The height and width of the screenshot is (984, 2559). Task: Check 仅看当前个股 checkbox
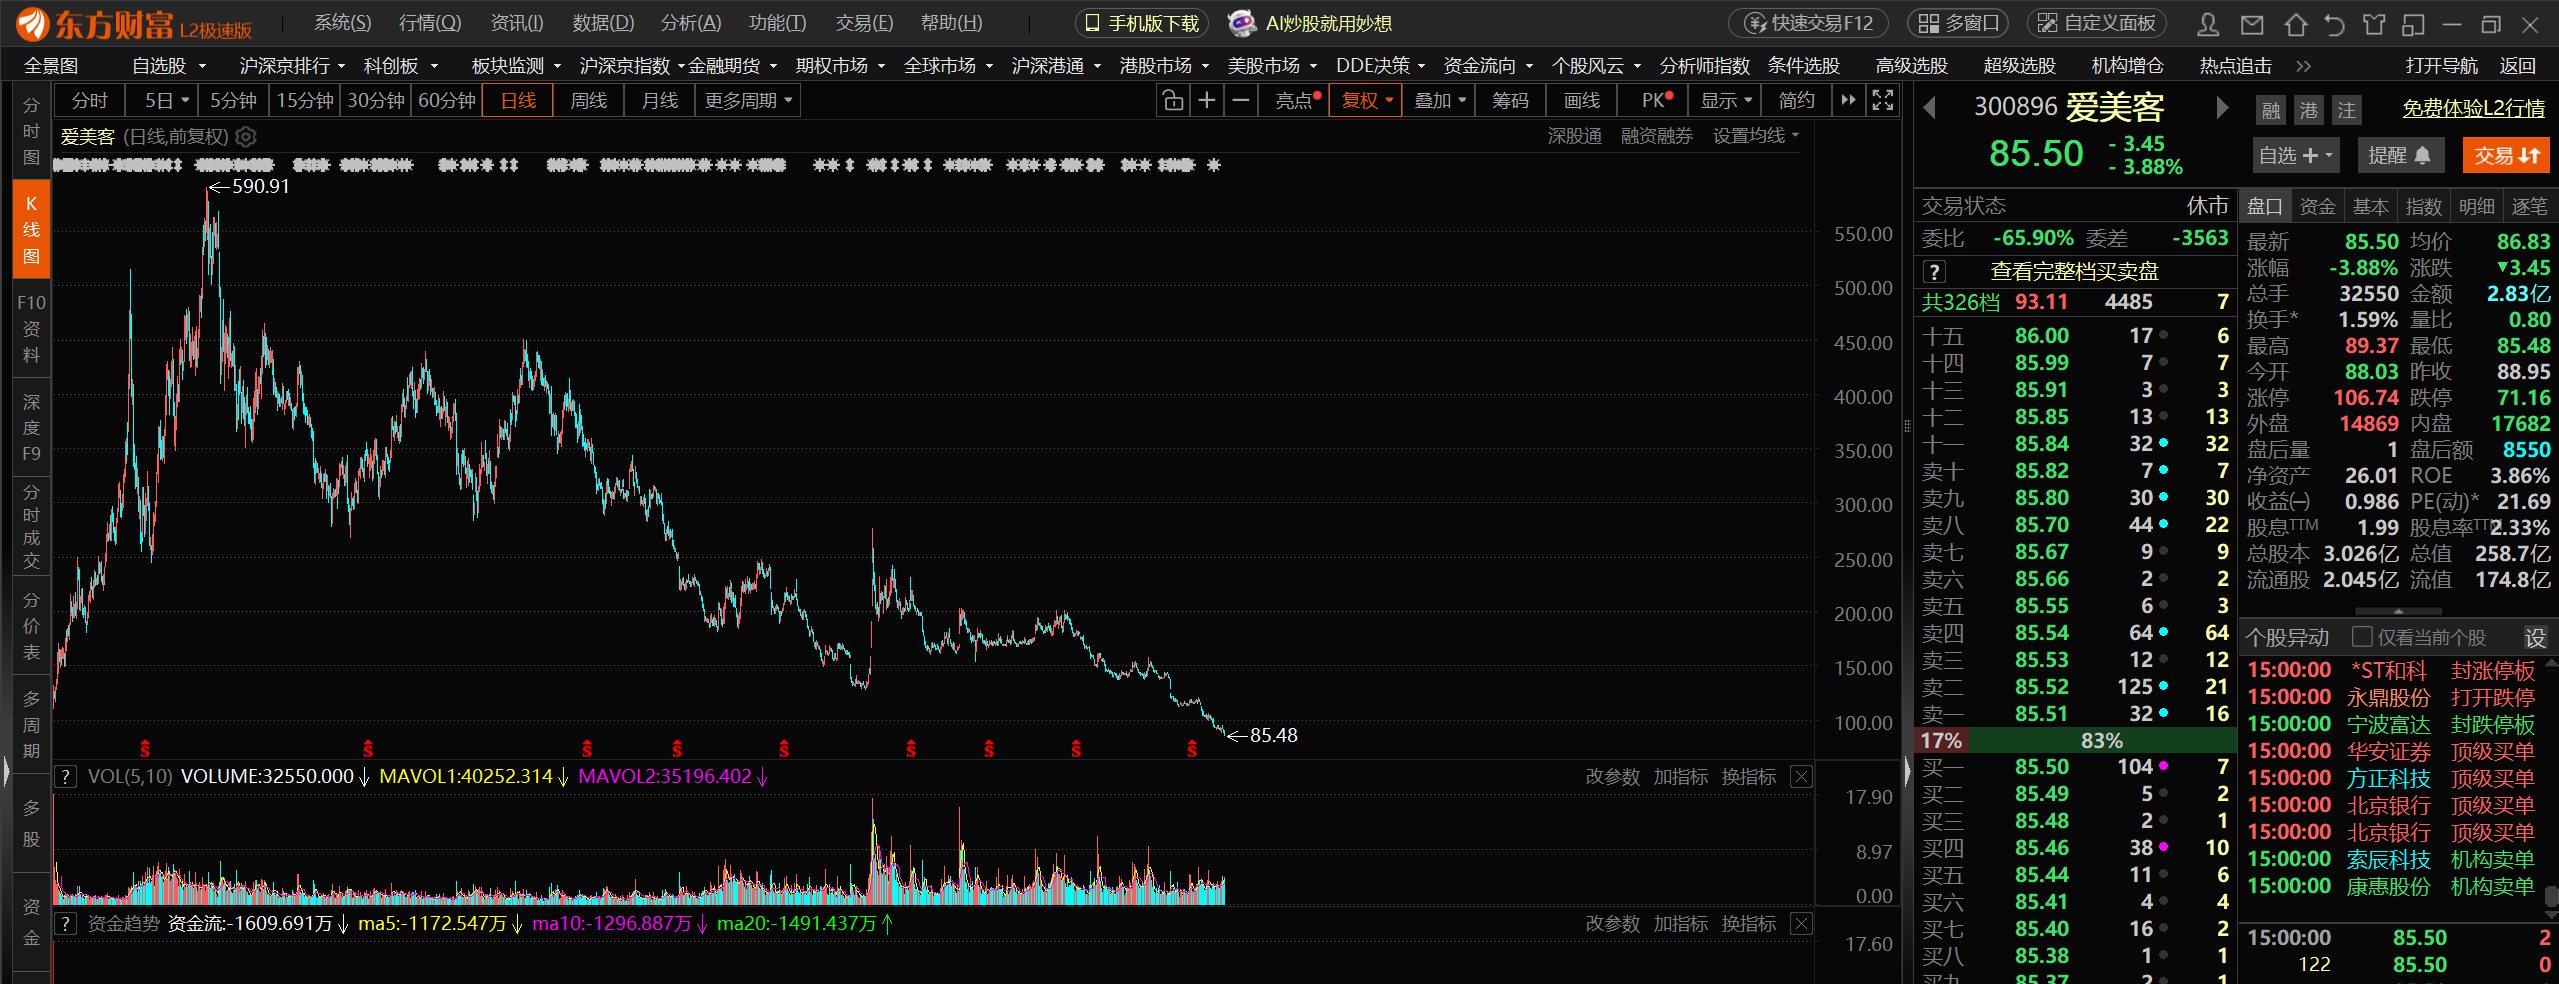pos(2363,637)
